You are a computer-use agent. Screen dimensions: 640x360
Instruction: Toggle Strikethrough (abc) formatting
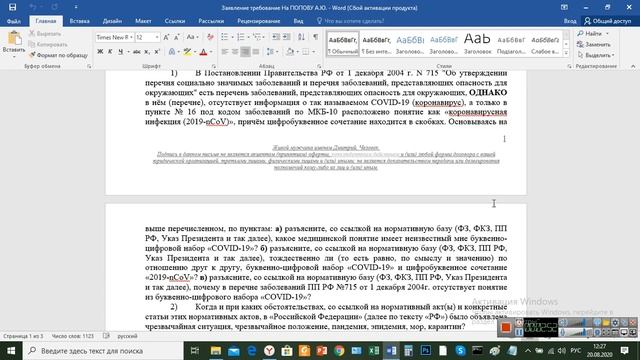pyautogui.click(x=137, y=52)
